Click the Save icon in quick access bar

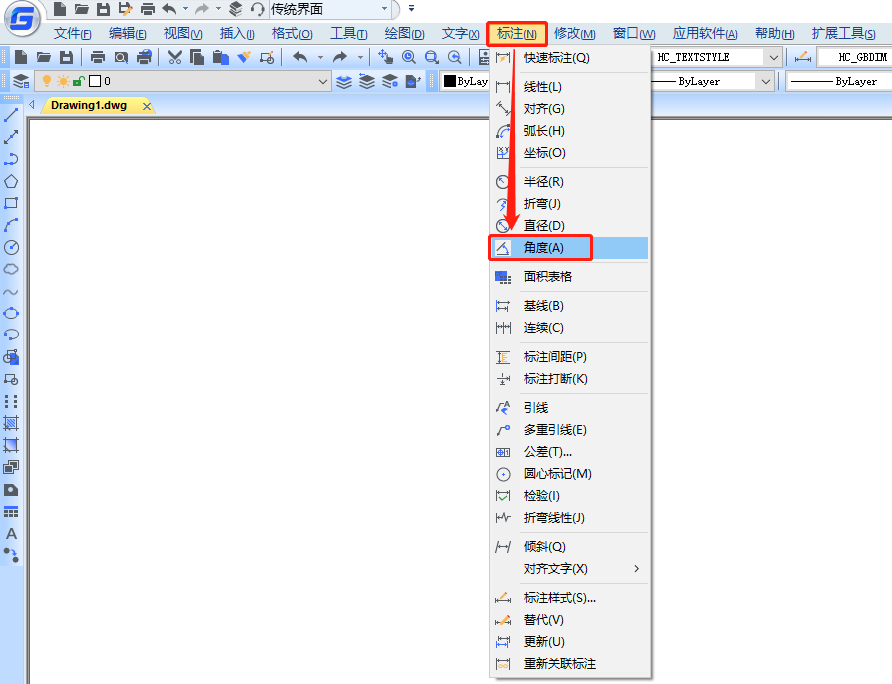tap(103, 9)
